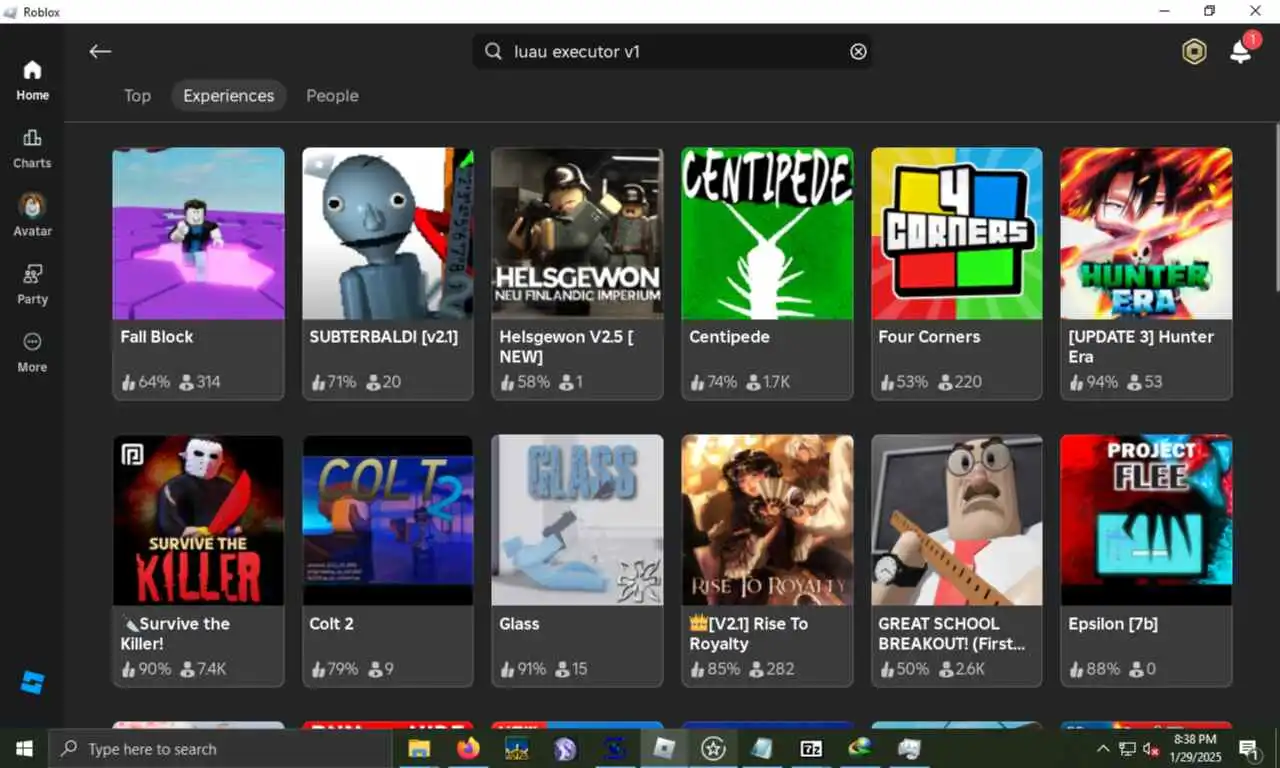This screenshot has width=1280, height=768.
Task: Click the muted volume tray icon
Action: point(1151,749)
